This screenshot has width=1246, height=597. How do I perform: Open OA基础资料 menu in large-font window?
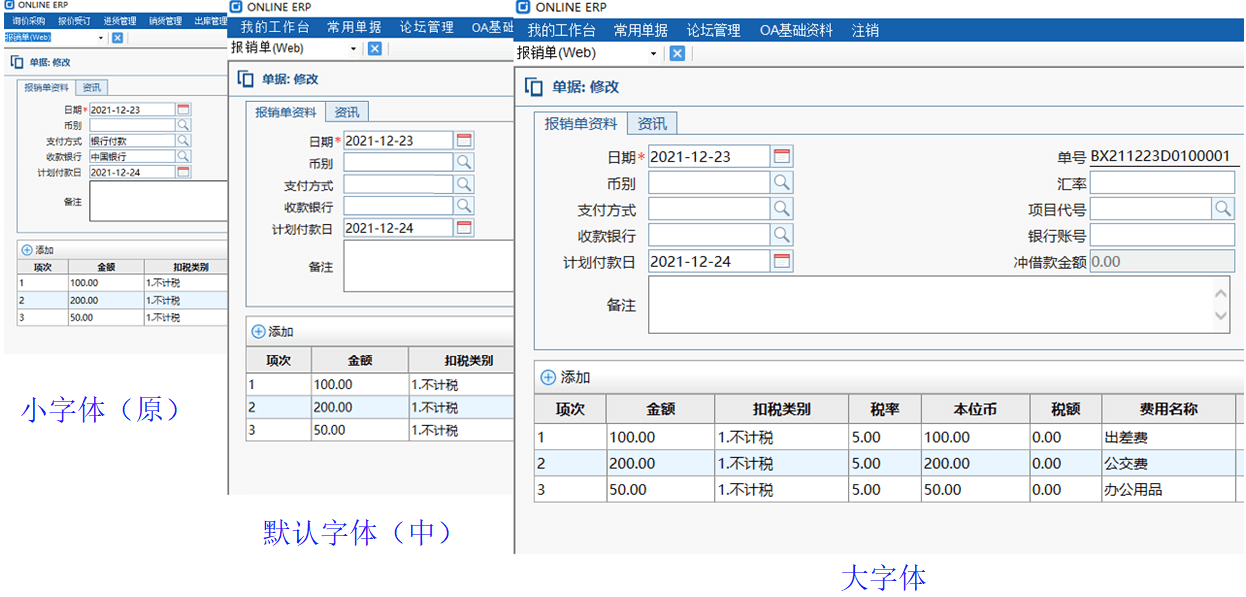796,30
